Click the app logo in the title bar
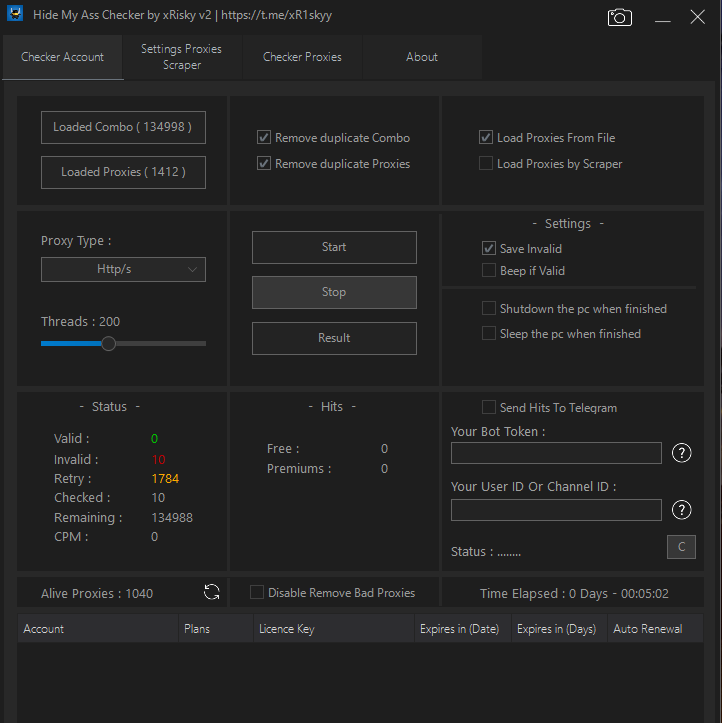 pyautogui.click(x=15, y=17)
